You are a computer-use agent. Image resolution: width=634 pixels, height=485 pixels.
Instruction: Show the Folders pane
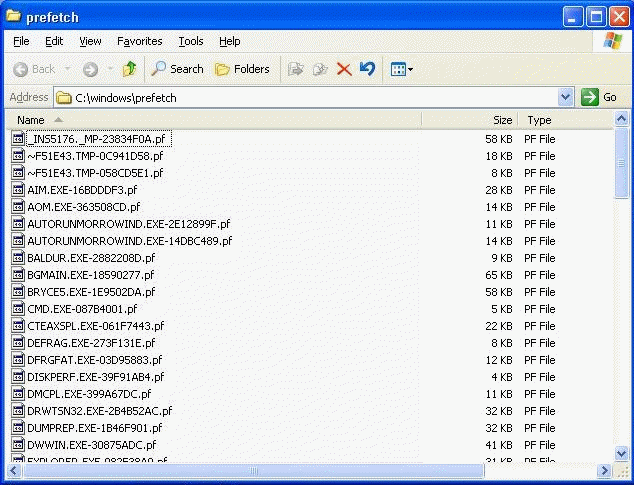pos(242,69)
